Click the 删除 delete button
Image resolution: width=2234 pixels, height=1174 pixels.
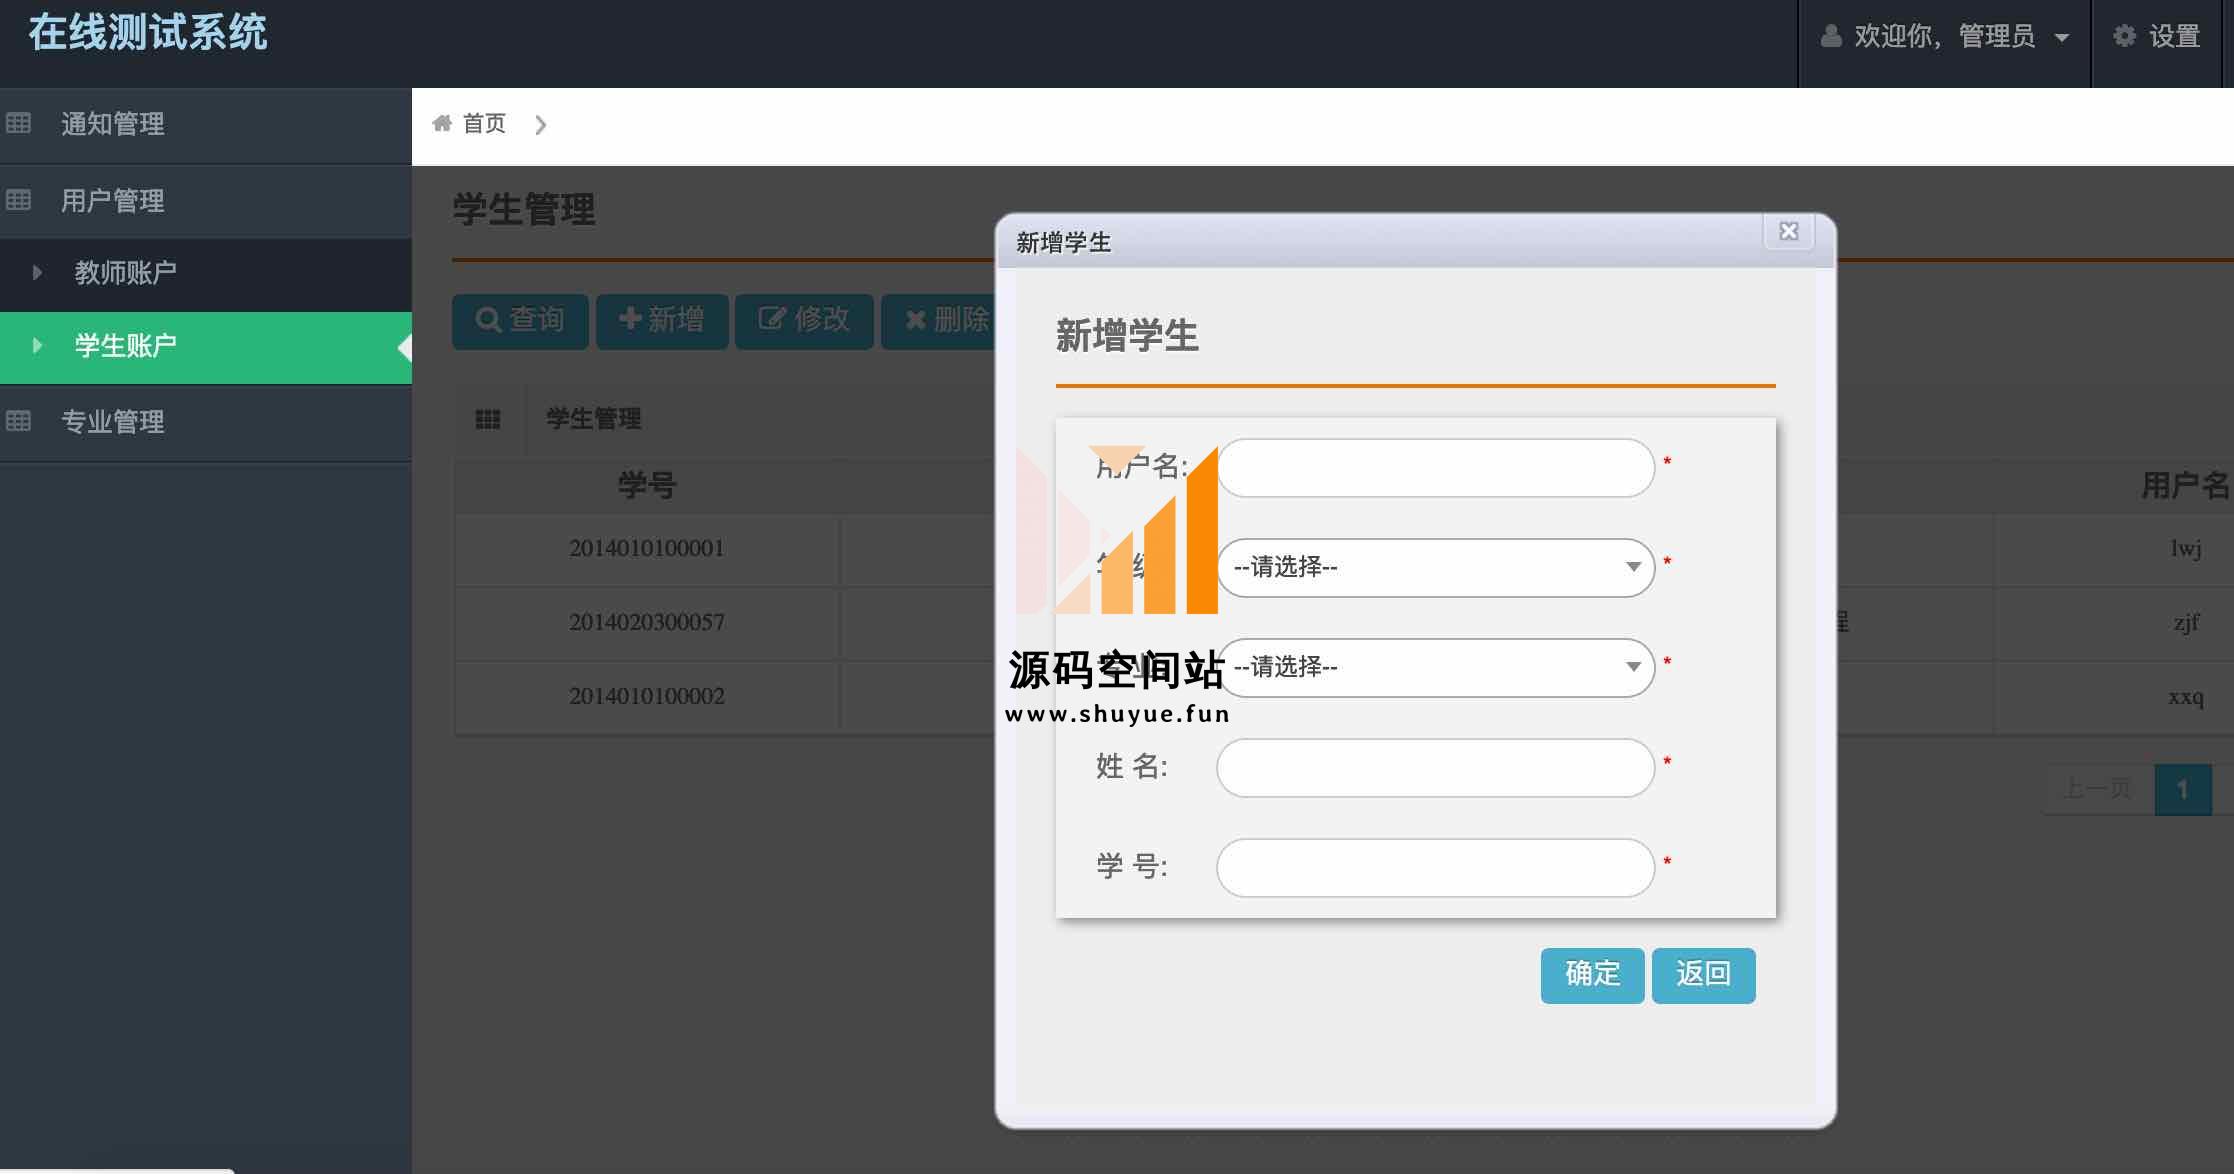pos(938,321)
